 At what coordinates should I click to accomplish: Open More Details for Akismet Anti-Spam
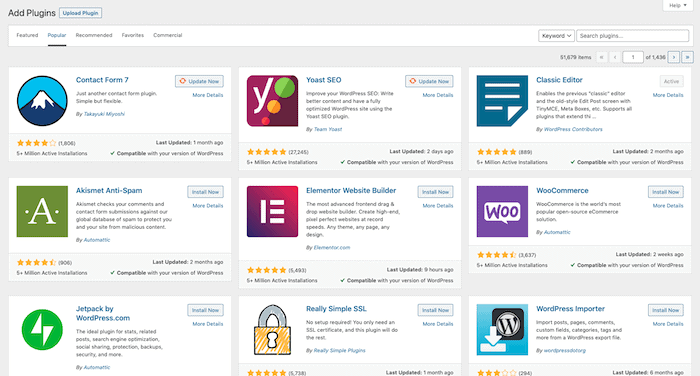tap(208, 206)
